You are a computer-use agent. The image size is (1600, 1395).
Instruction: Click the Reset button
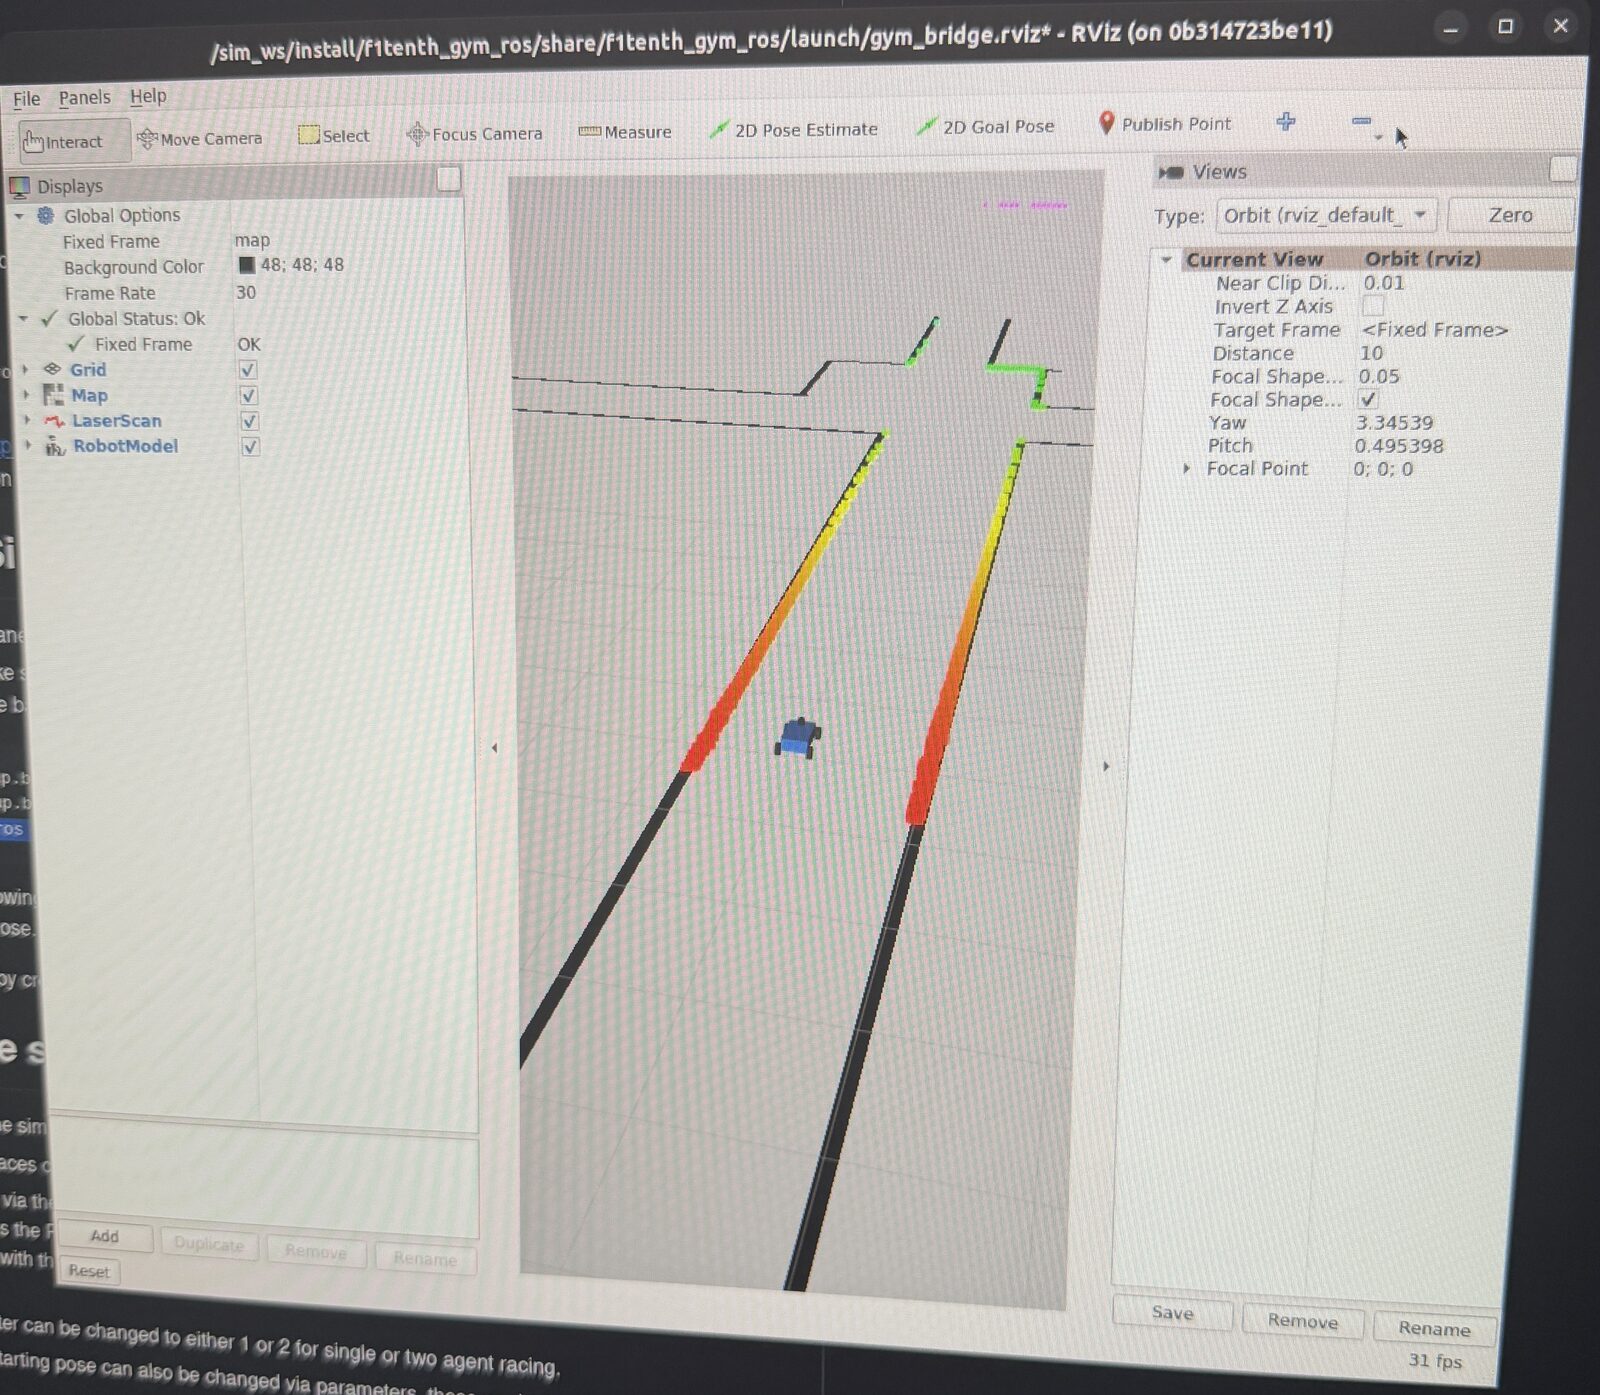pos(89,1271)
